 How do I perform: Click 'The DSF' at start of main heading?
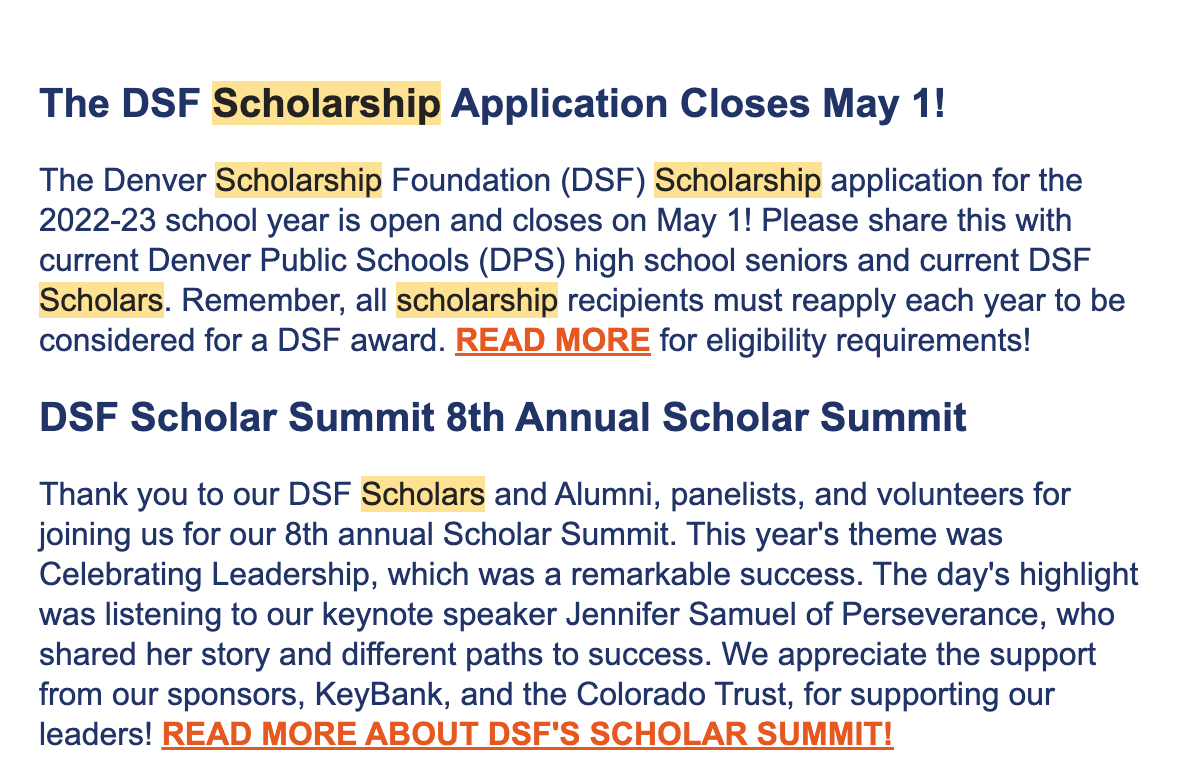tap(120, 103)
